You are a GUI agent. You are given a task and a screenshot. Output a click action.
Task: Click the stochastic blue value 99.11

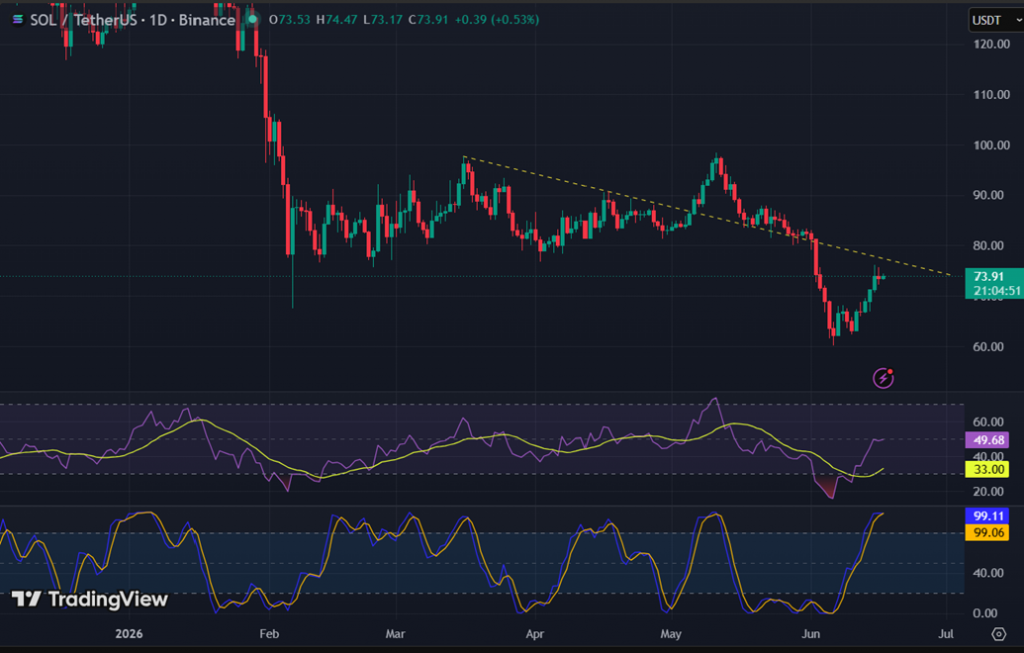[987, 516]
